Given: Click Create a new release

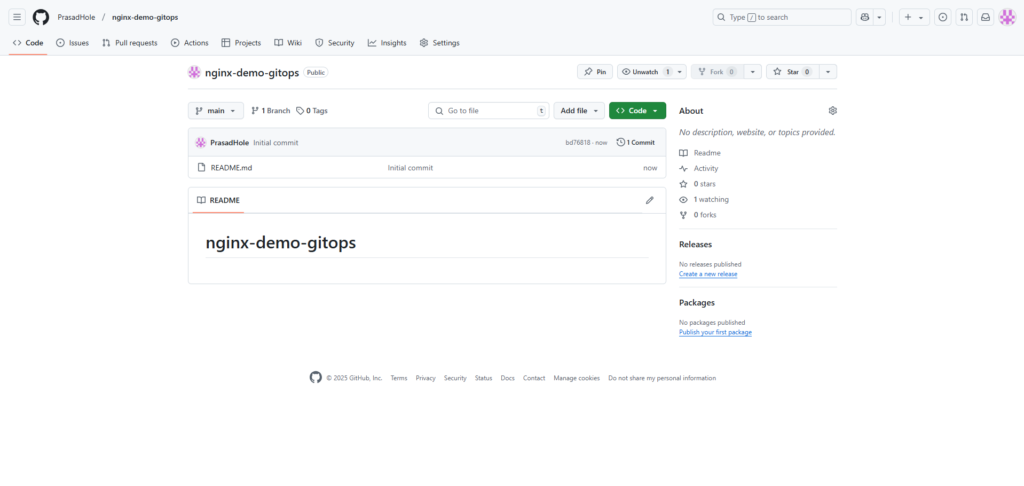Looking at the screenshot, I should point(708,274).
